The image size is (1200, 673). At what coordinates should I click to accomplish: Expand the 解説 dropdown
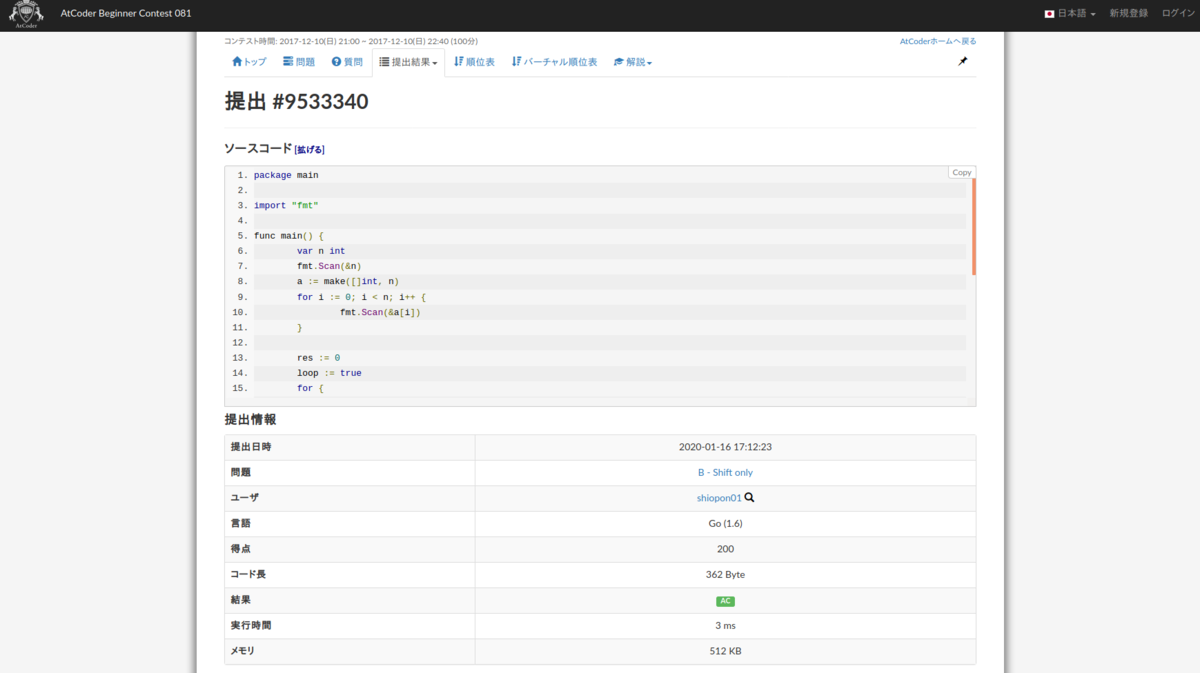click(x=632, y=61)
